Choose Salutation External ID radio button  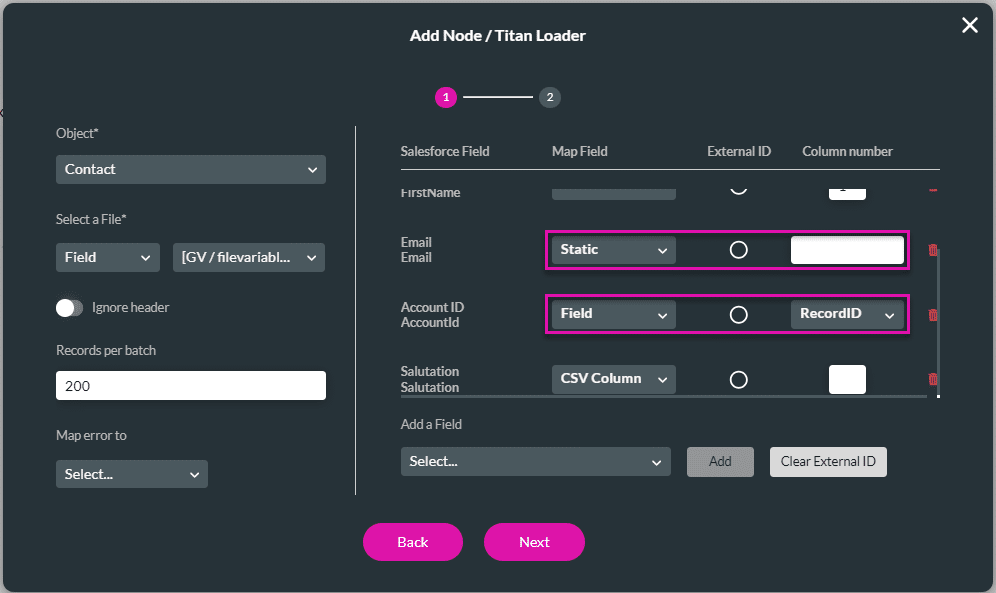[738, 379]
